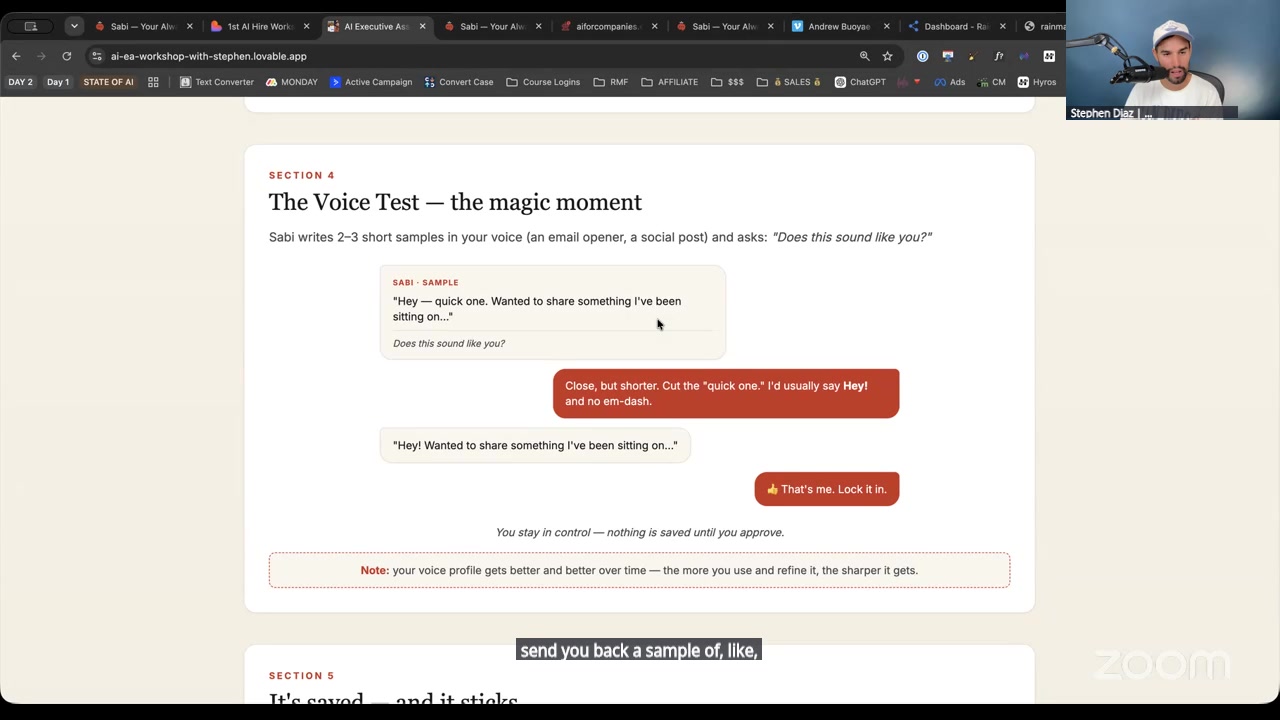The image size is (1280, 720).
Task: Click the site info icon beside the URL
Action: click(x=96, y=56)
